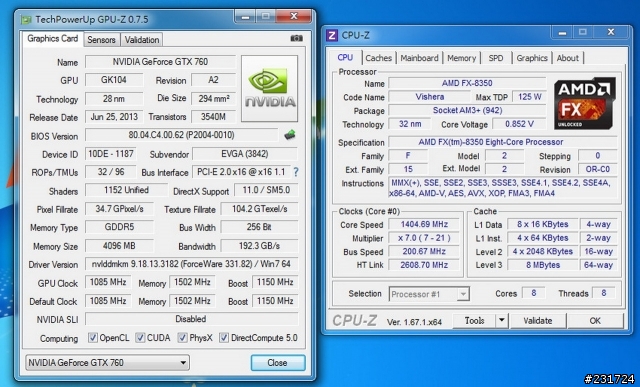
Task: Click the Die Size value 294 mm²
Action: click(x=213, y=98)
